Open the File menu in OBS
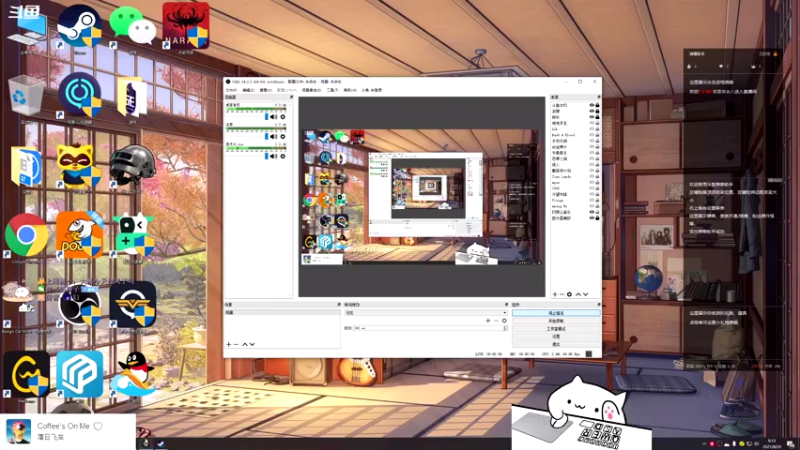This screenshot has height=450, width=800. pyautogui.click(x=232, y=90)
